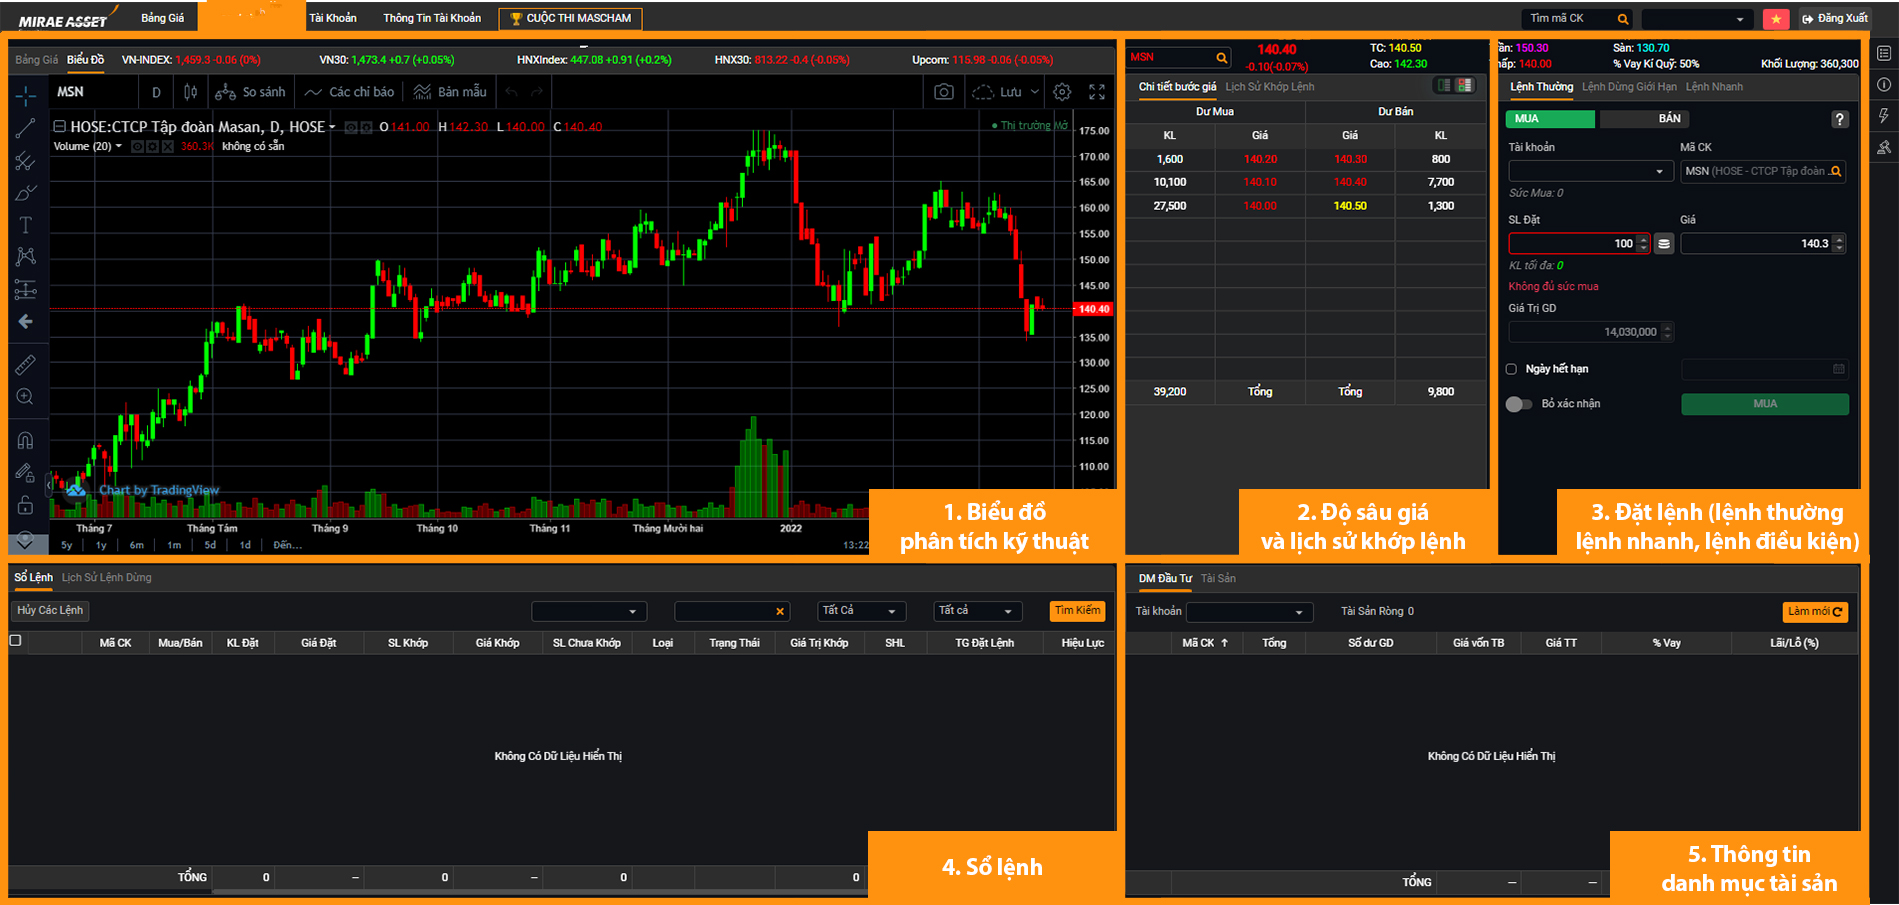Image resolution: width=1899 pixels, height=905 pixels.
Task: Enter fullscreen mode on the chart
Action: 1096,91
